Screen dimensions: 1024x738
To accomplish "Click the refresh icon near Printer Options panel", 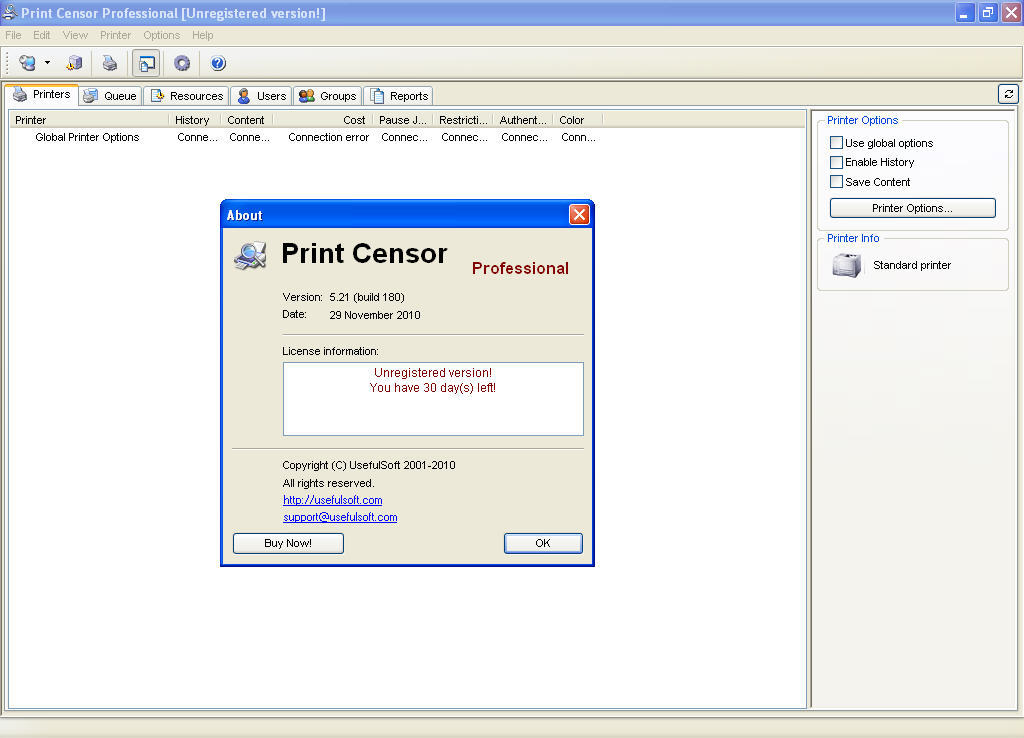I will (1008, 93).
